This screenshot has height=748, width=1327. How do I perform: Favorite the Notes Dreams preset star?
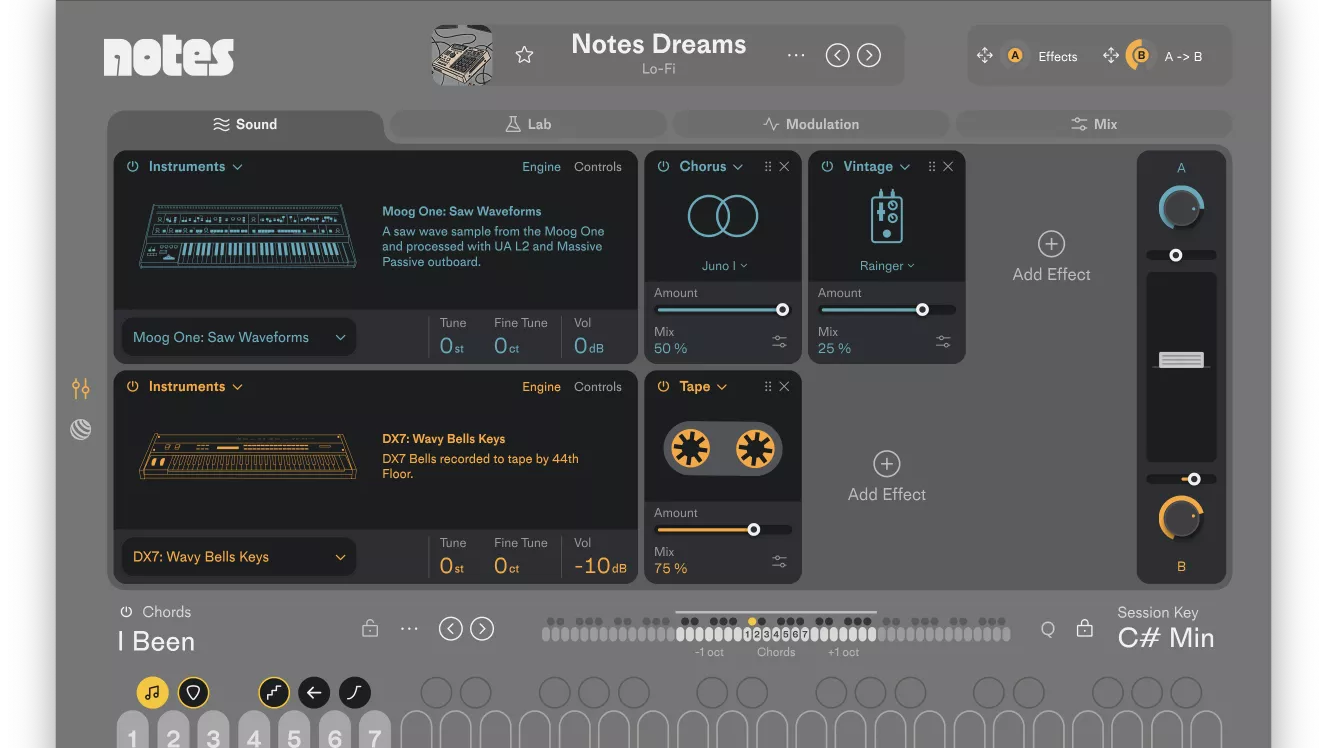tap(524, 55)
